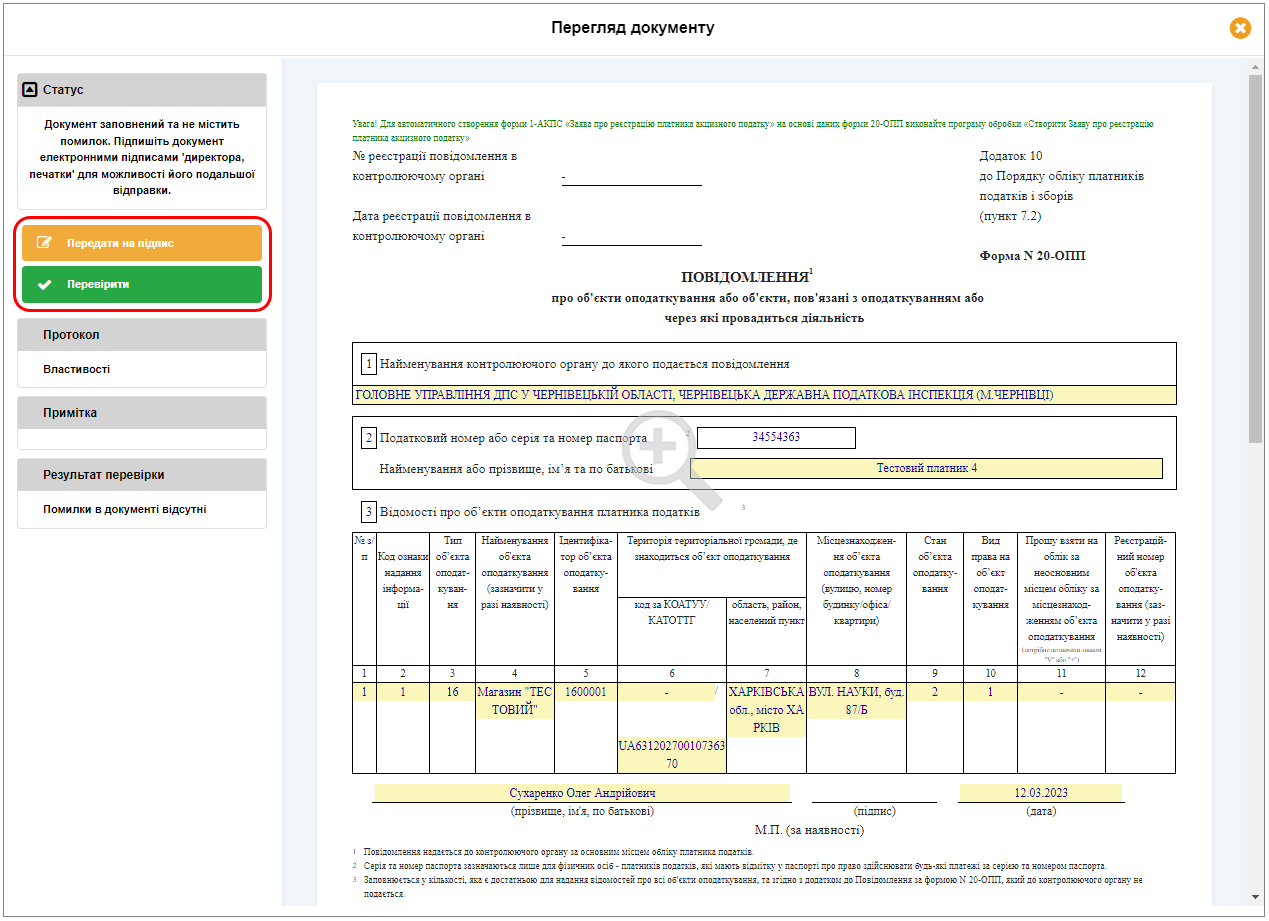The height and width of the screenshot is (921, 1269).
Task: Click the Передати на підпис button
Action: point(142,243)
